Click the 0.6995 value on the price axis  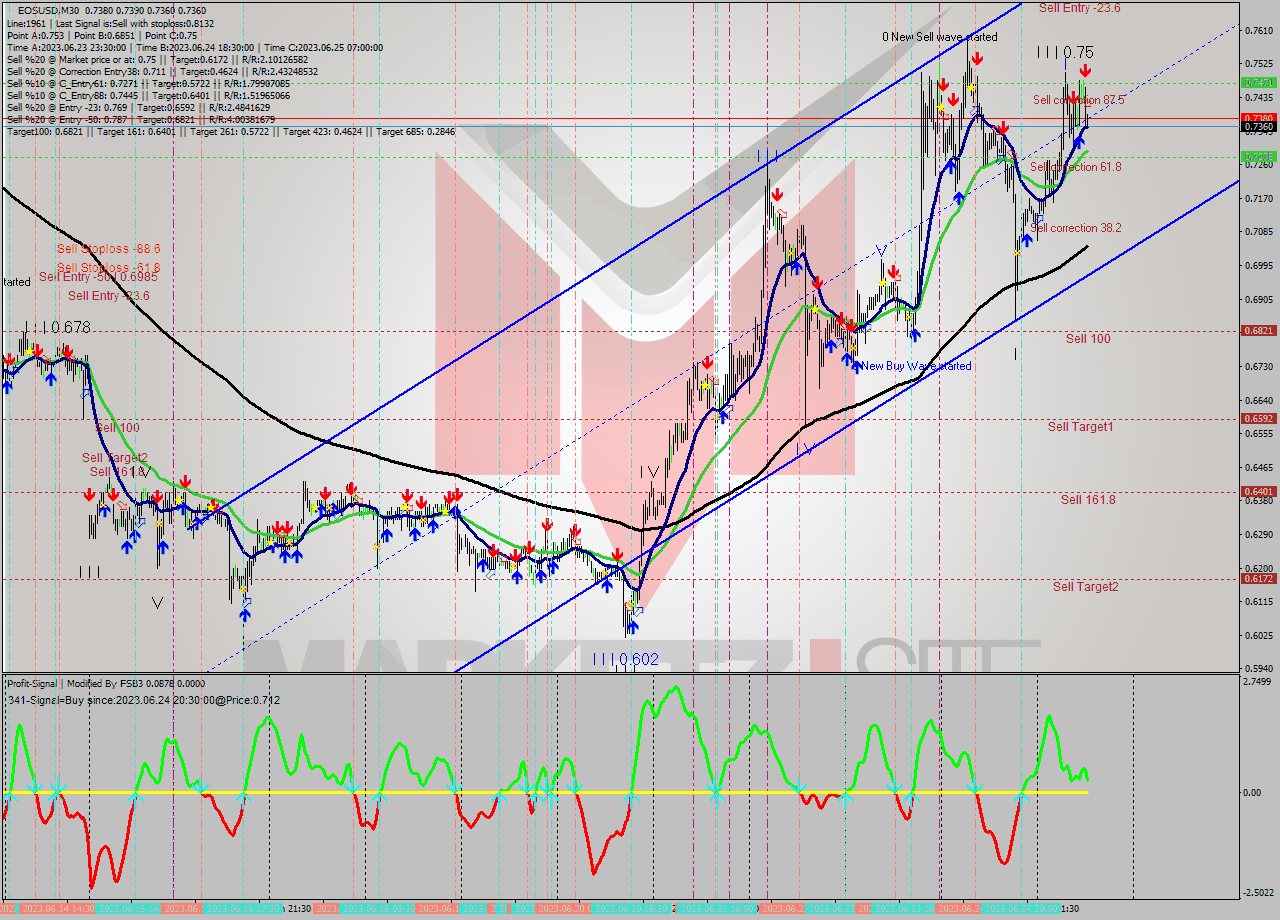(1257, 266)
